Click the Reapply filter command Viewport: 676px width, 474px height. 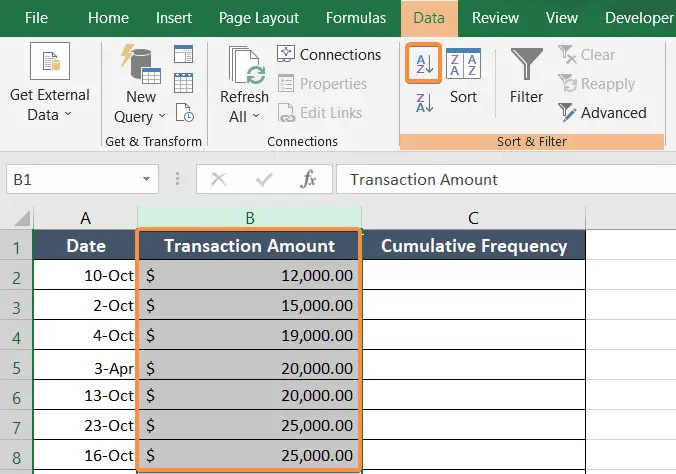coord(597,84)
